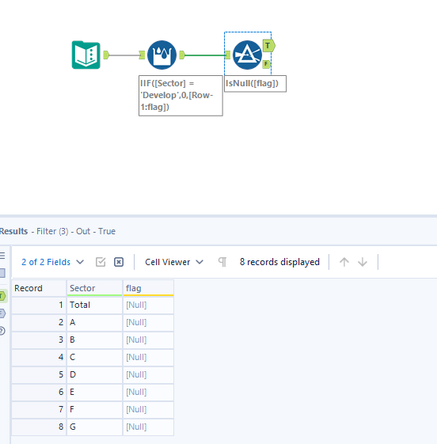This screenshot has width=437, height=444.
Task: Select sector cell 'D'
Action: [95, 375]
